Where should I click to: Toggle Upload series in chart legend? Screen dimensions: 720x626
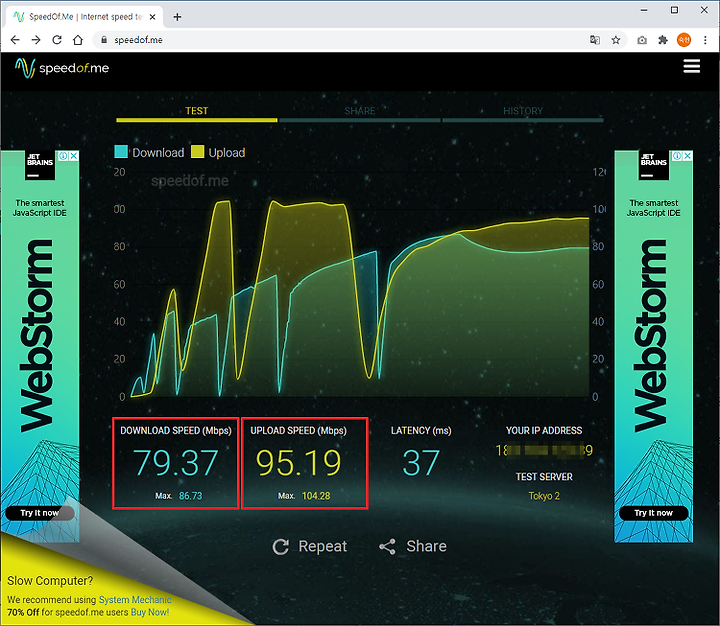pyautogui.click(x=218, y=152)
